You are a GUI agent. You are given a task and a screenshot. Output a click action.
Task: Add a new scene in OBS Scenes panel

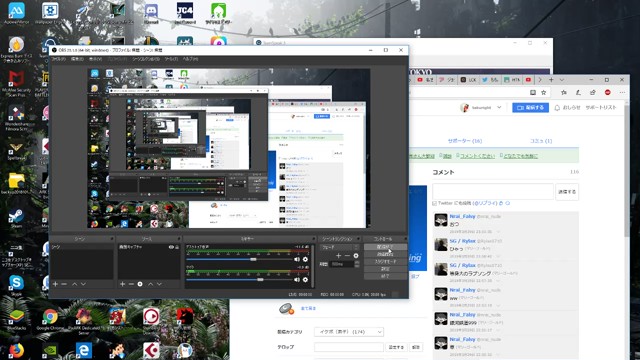click(55, 284)
